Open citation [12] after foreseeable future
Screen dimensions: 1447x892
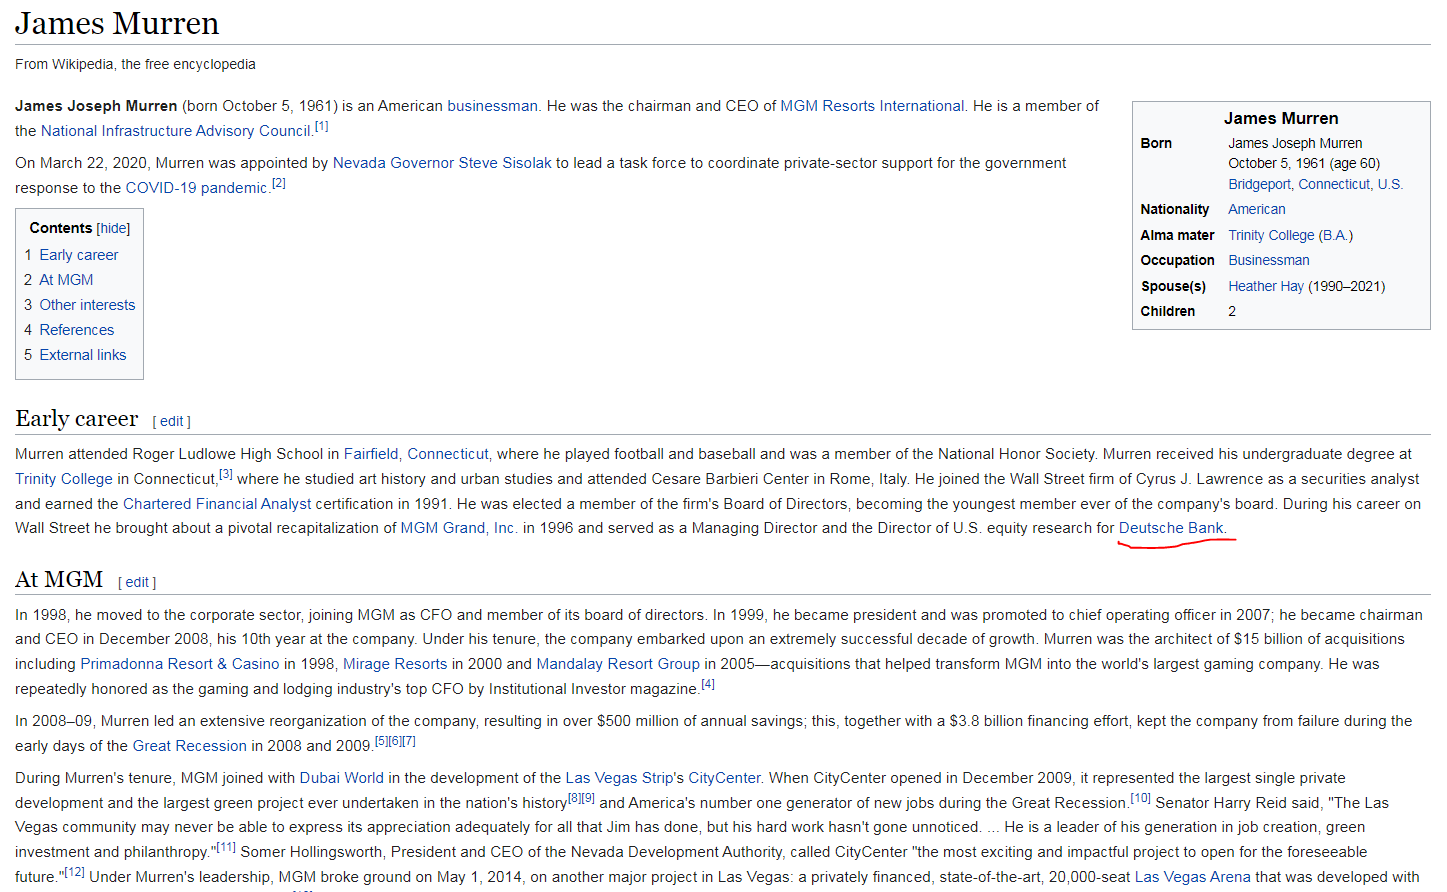74,872
